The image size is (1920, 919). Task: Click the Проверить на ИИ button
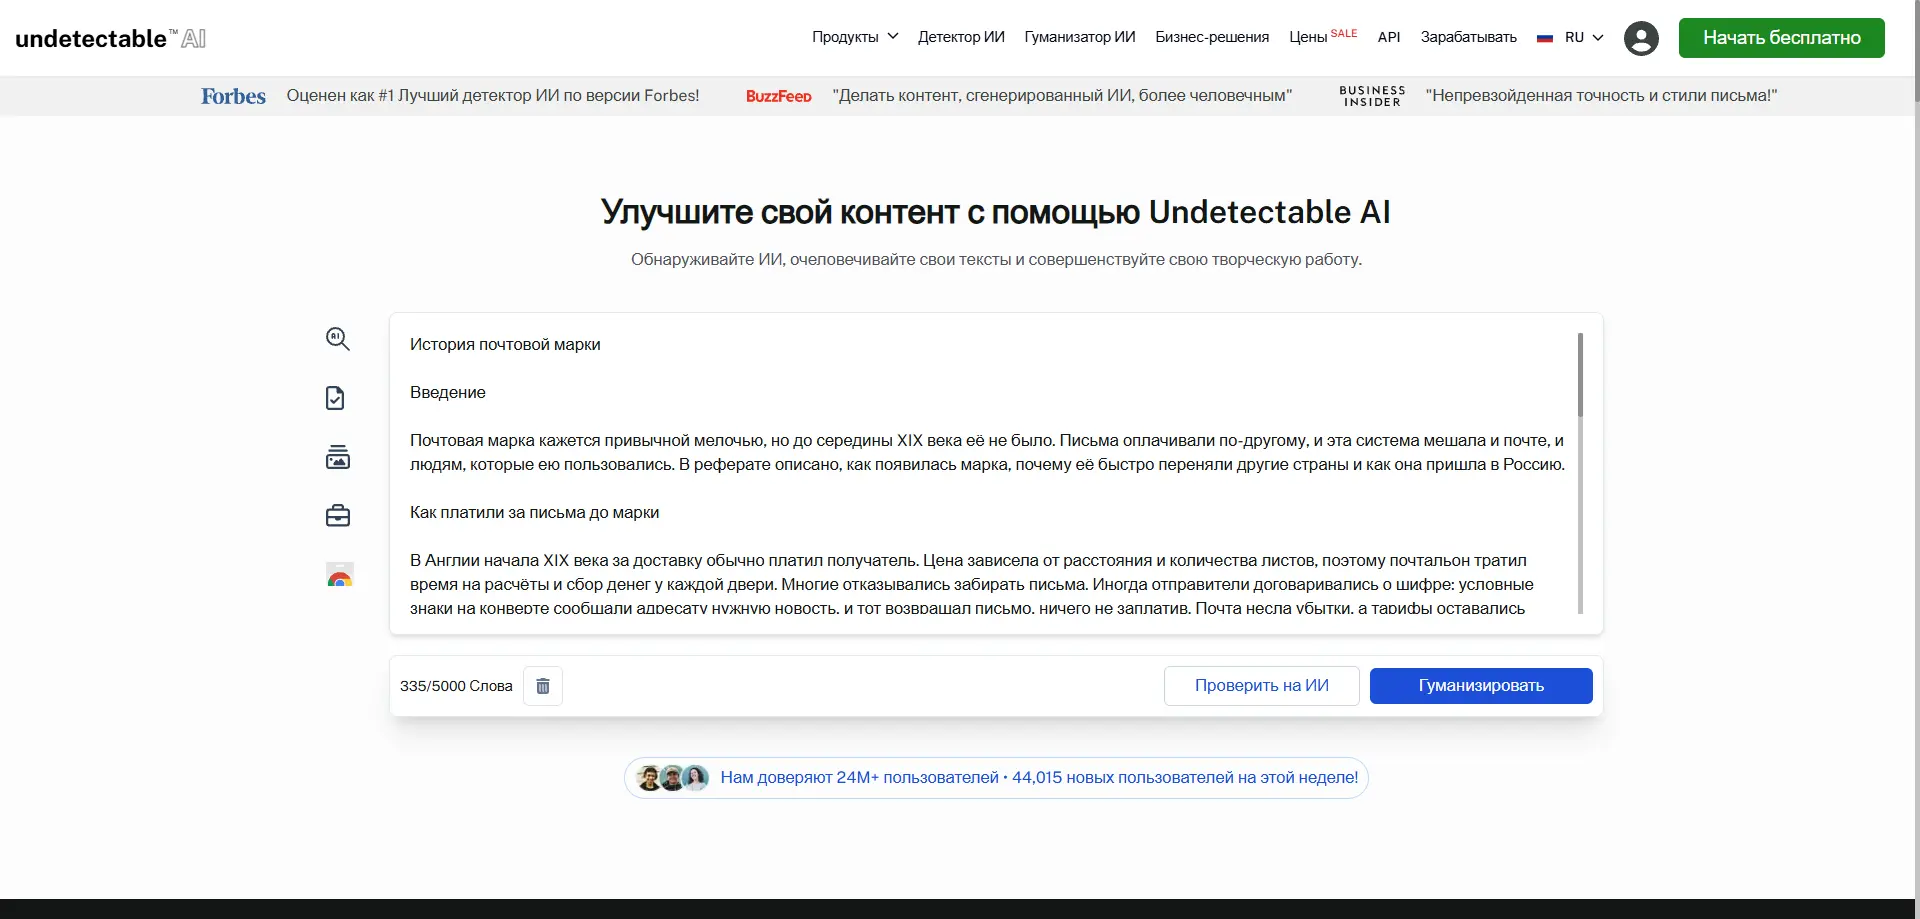(x=1261, y=686)
